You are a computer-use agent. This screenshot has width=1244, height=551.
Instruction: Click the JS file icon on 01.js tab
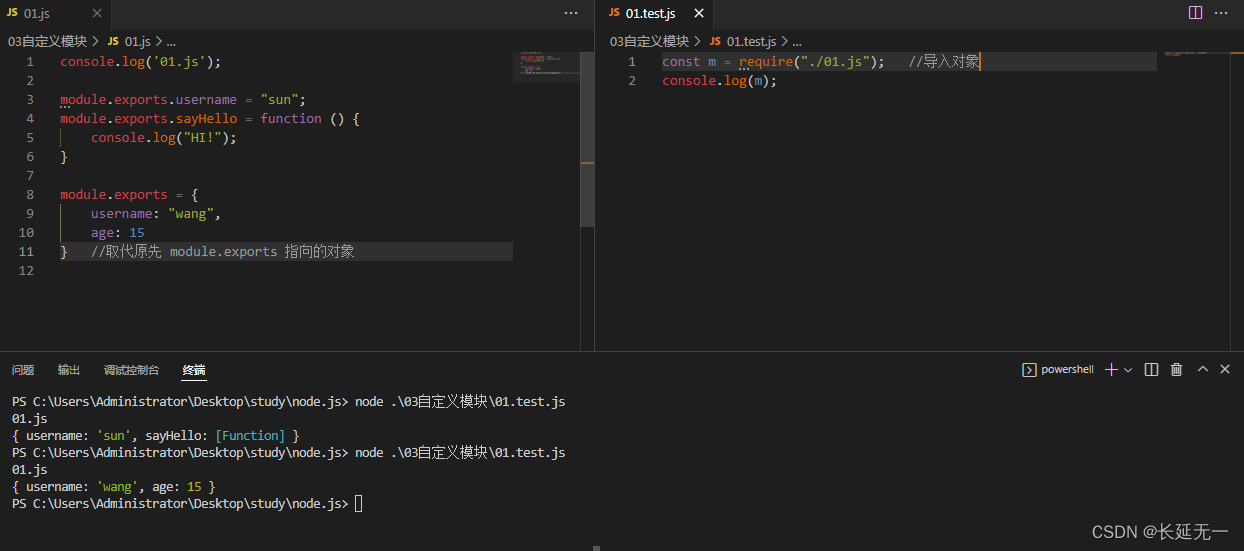click(x=12, y=14)
